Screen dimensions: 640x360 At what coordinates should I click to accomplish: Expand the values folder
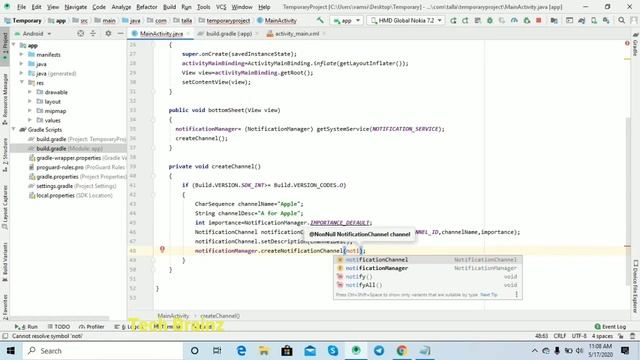click(x=30, y=120)
